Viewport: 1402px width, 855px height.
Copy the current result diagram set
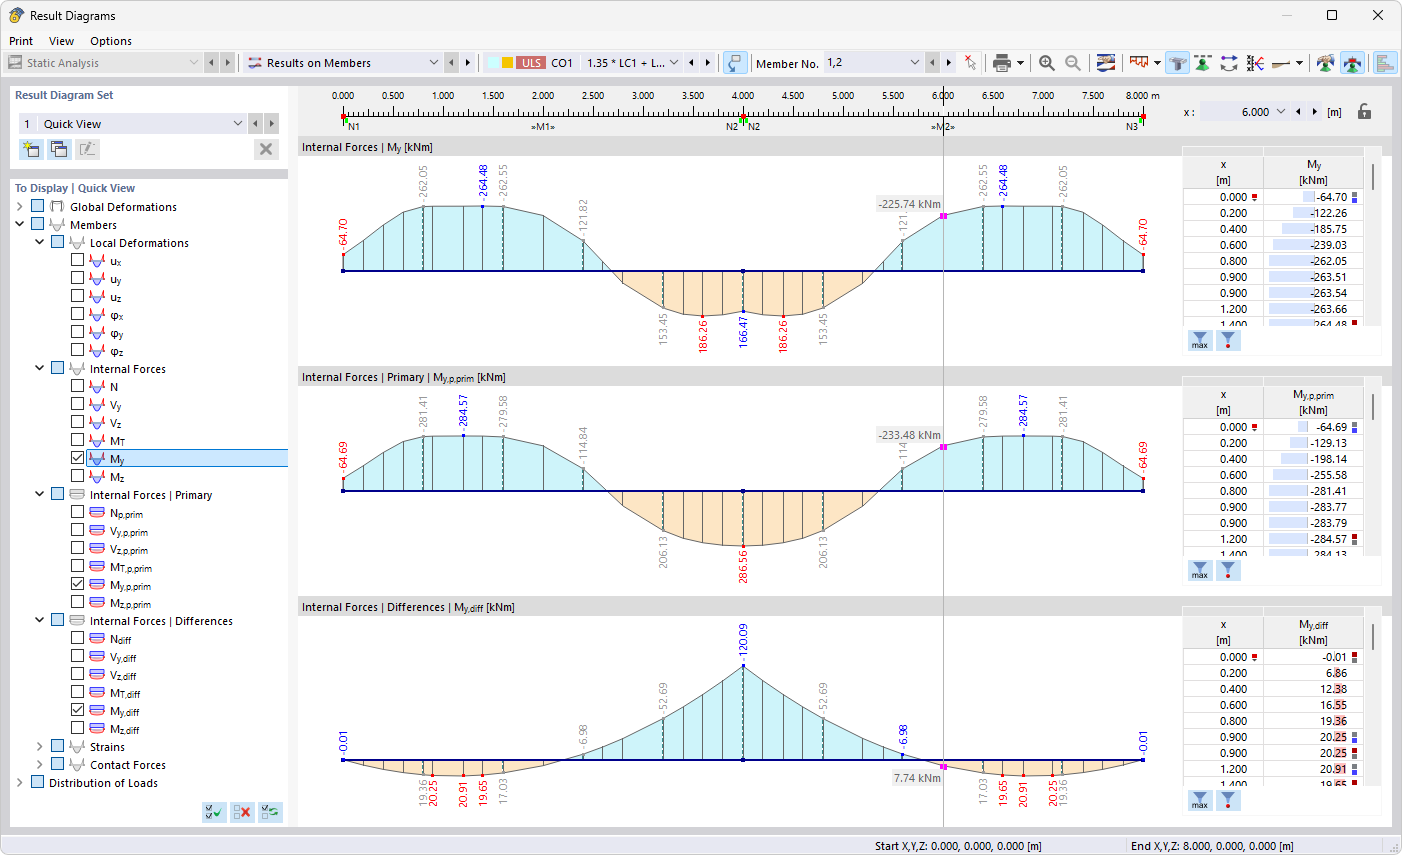tap(58, 148)
